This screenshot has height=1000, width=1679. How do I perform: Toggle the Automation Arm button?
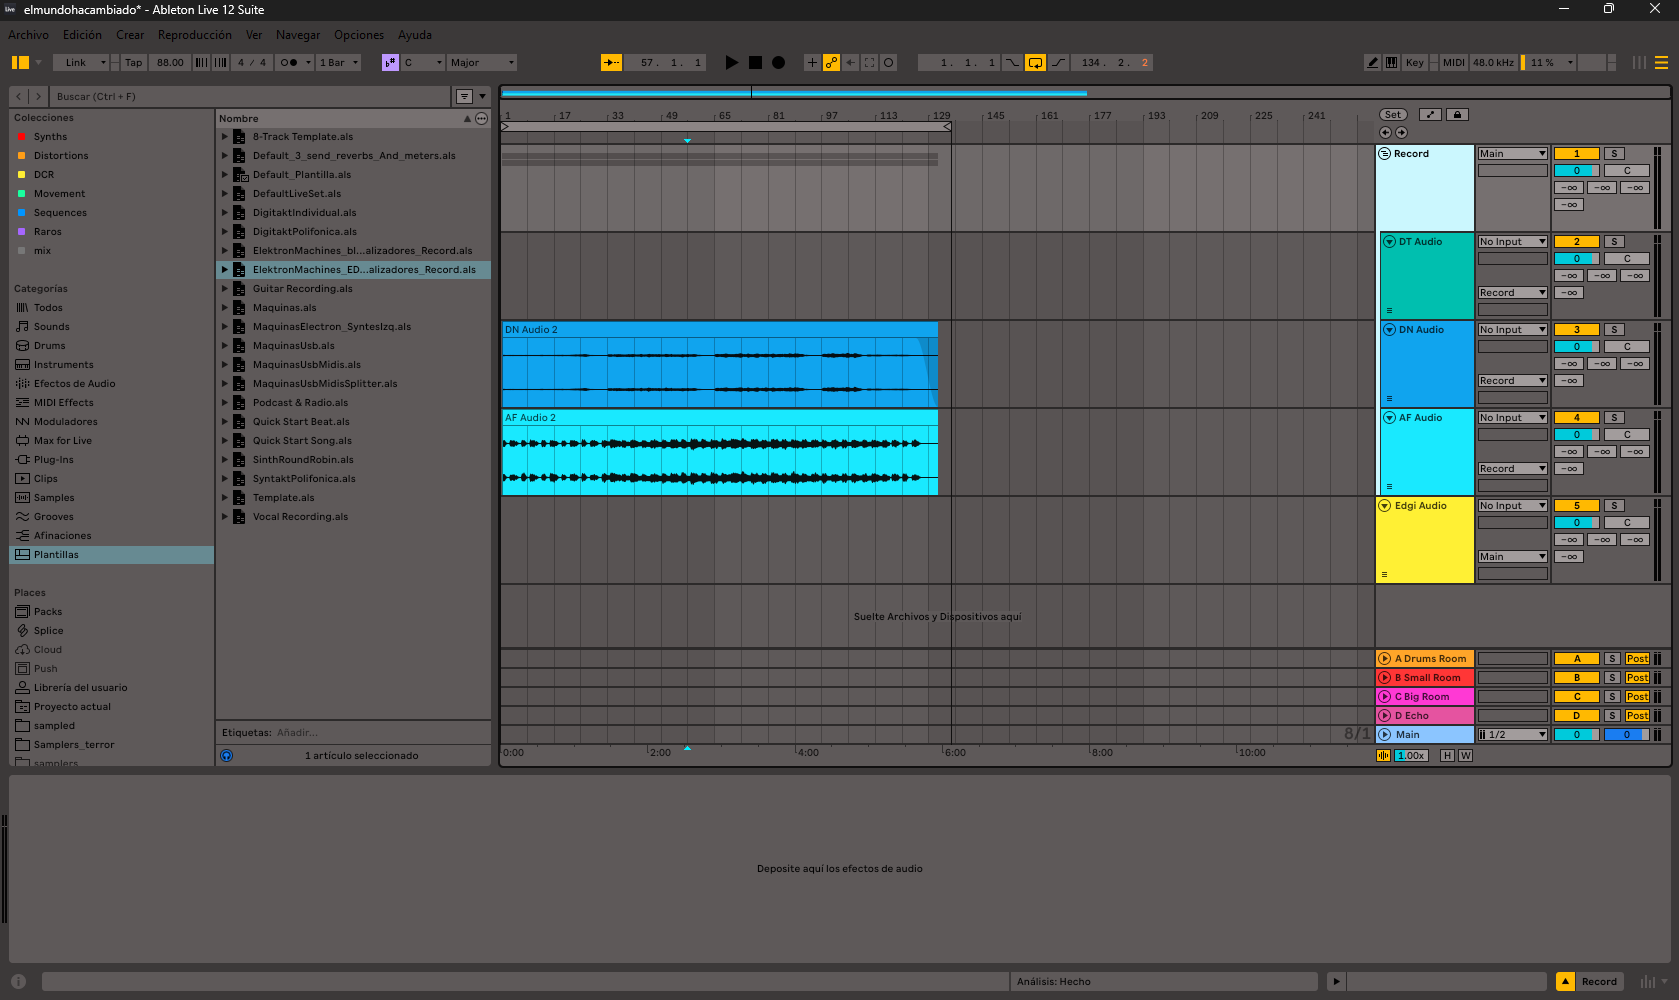click(831, 62)
